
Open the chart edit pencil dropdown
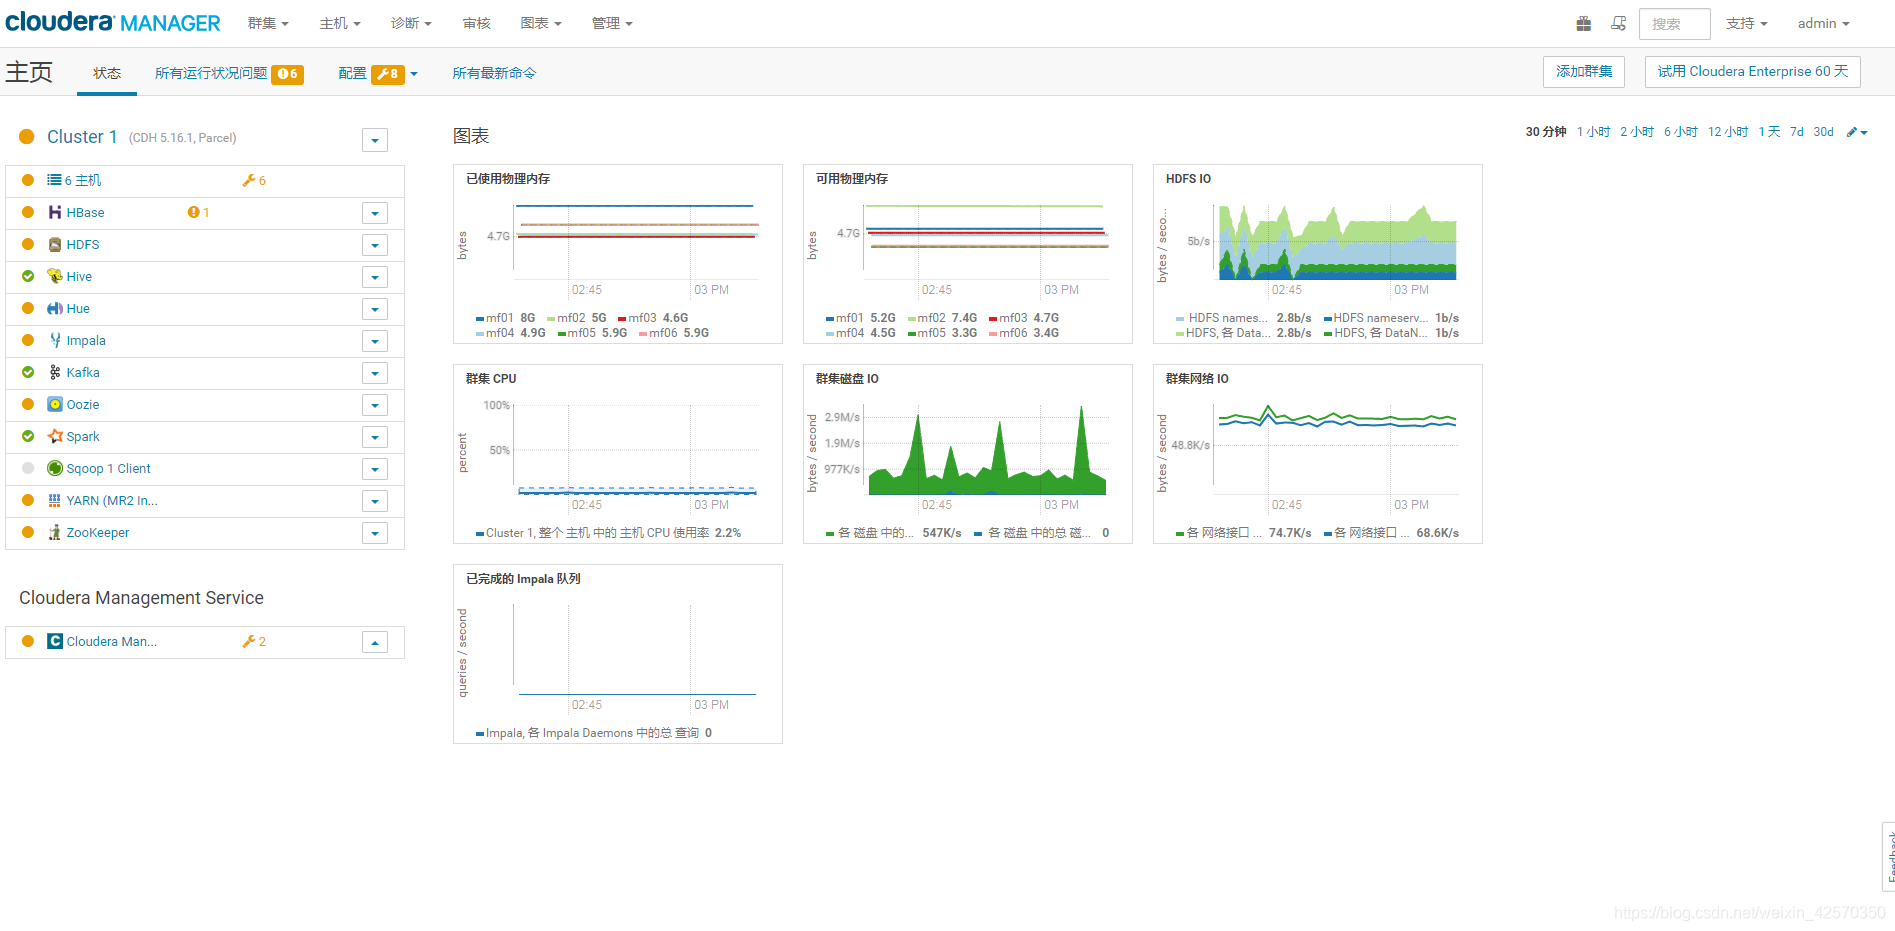1857,132
